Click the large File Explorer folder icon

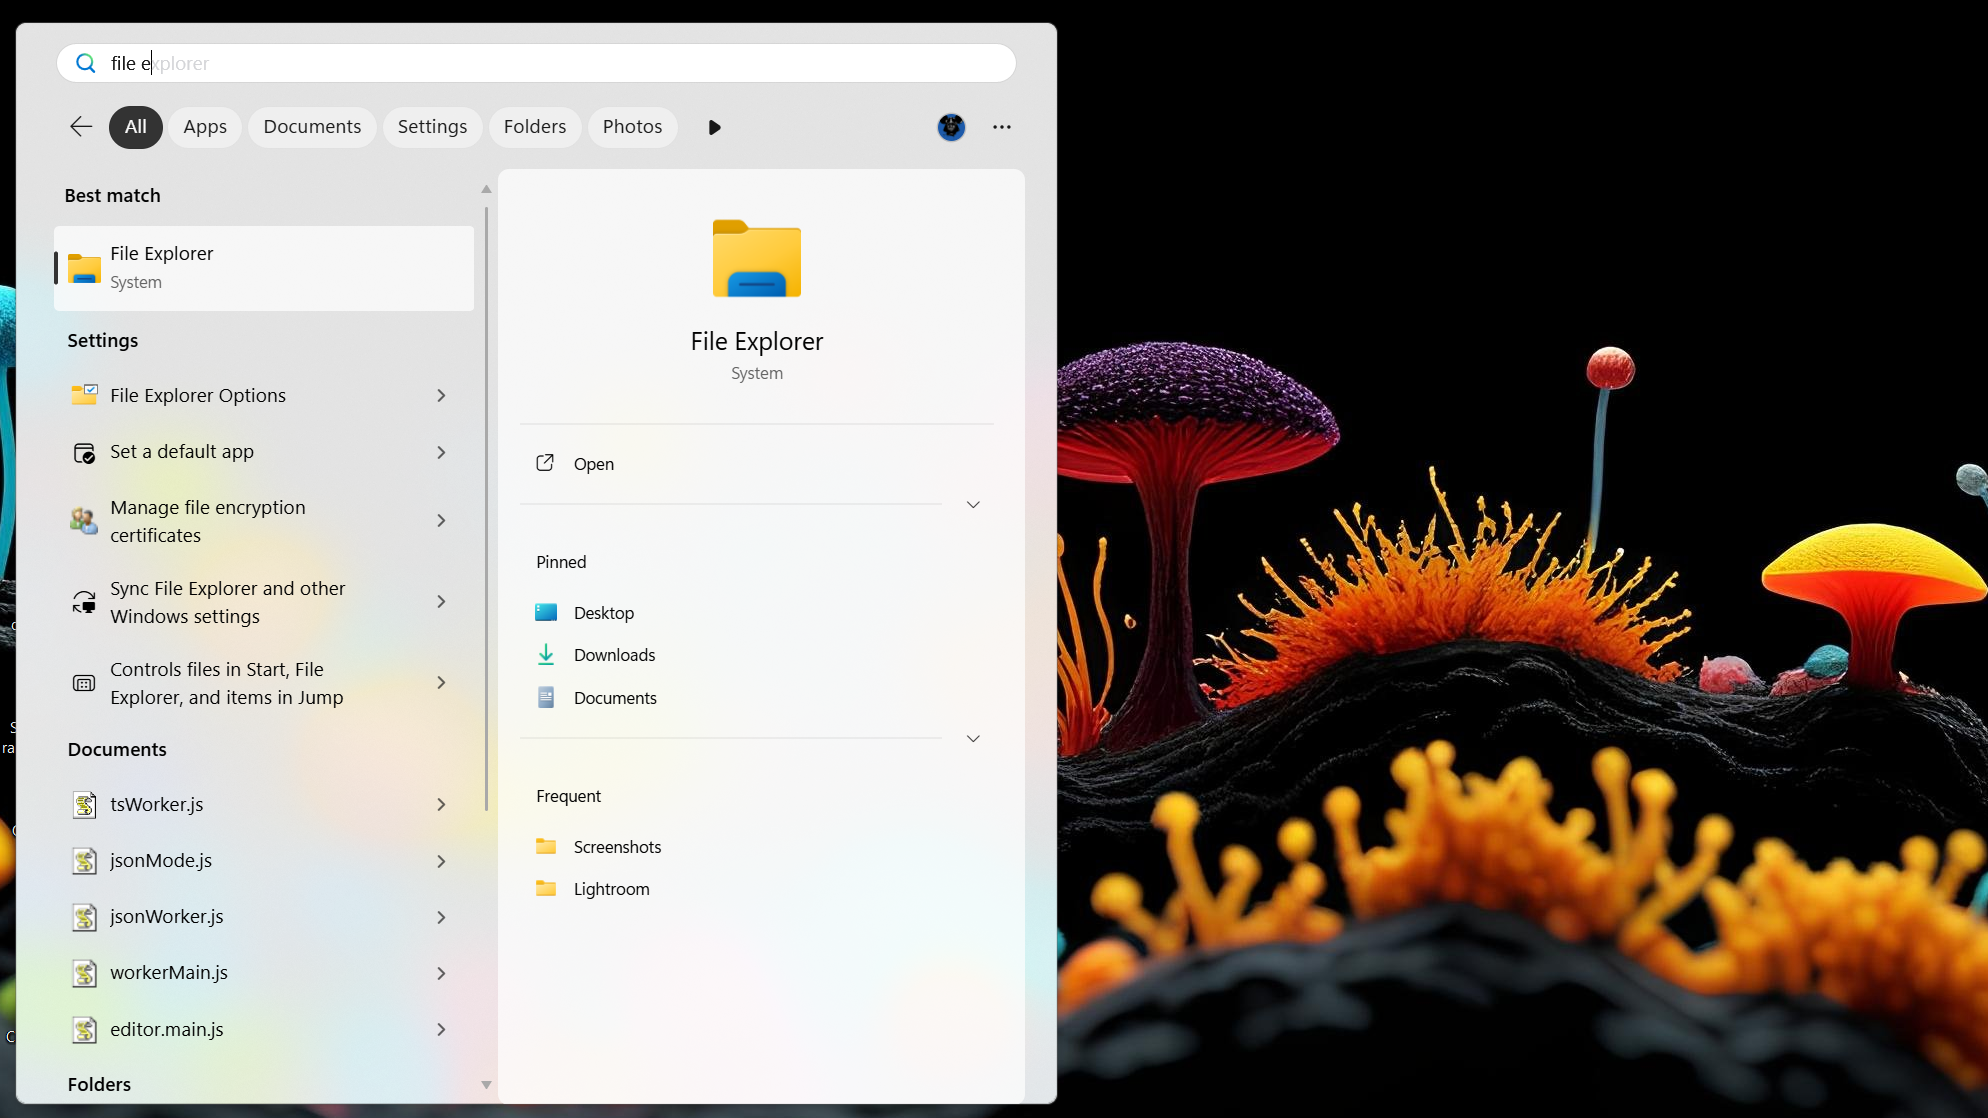click(x=757, y=258)
